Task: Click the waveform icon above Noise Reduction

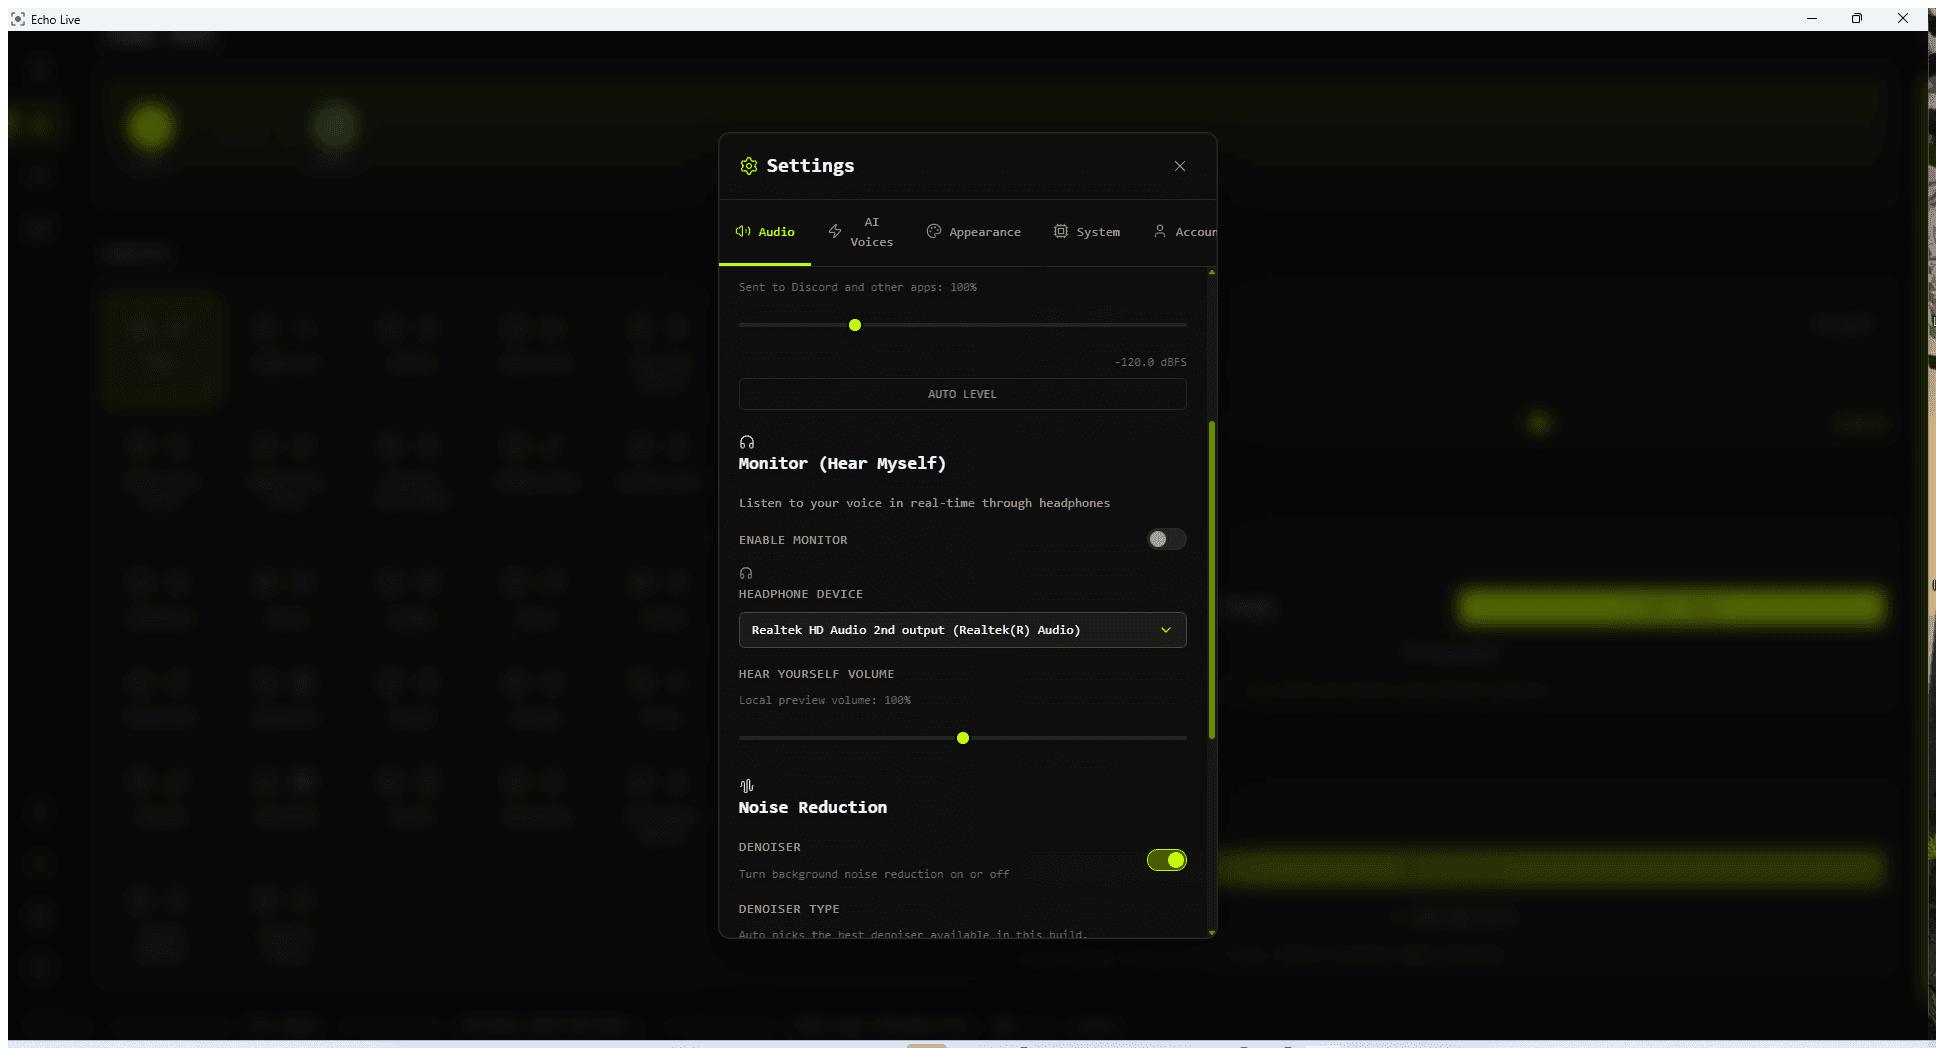Action: point(747,786)
